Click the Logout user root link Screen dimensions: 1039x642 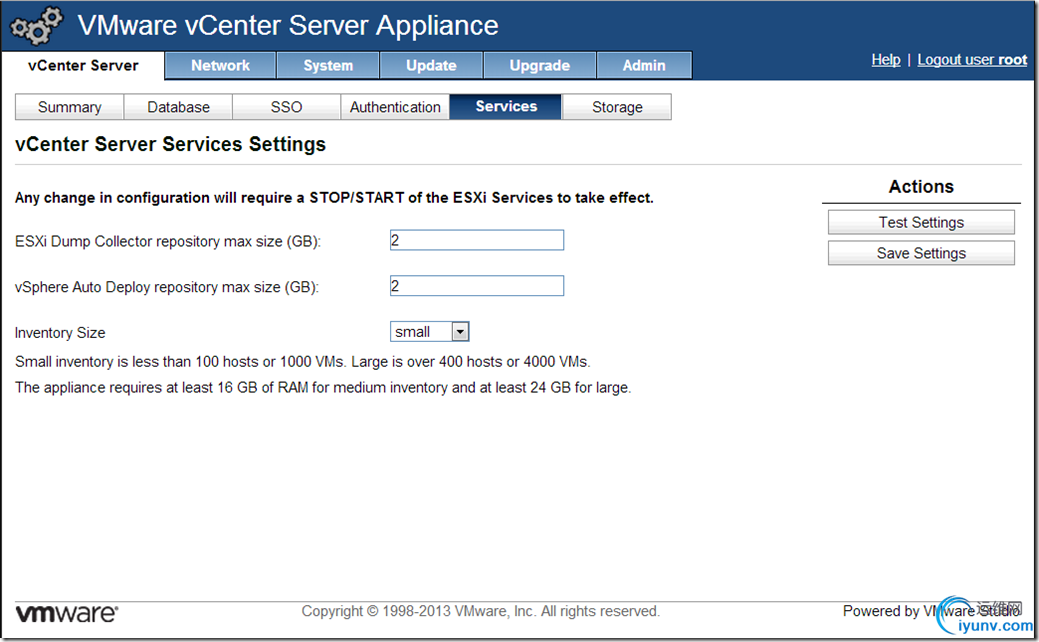click(972, 60)
